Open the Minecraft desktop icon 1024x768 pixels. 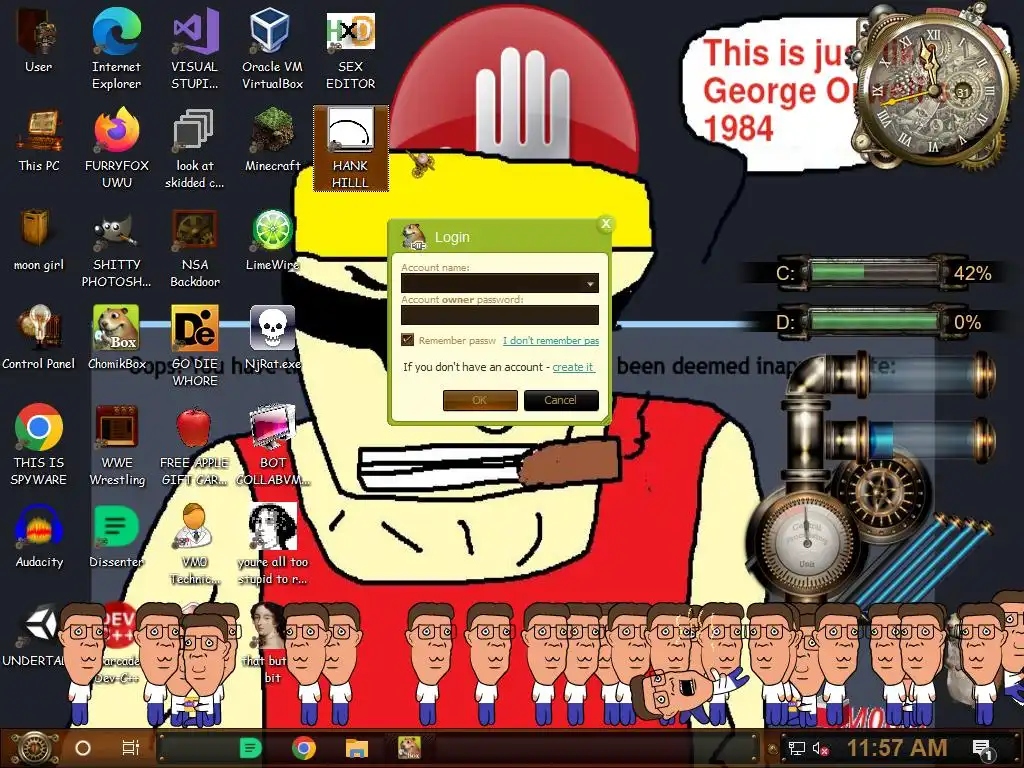tap(272, 141)
